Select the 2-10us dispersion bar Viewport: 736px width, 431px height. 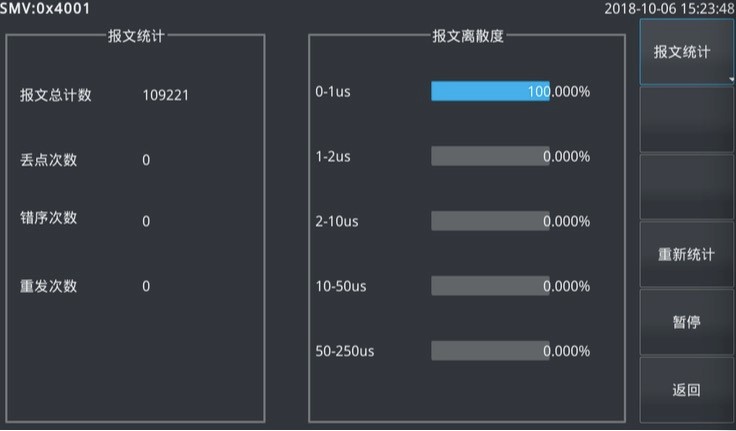pyautogui.click(x=490, y=221)
